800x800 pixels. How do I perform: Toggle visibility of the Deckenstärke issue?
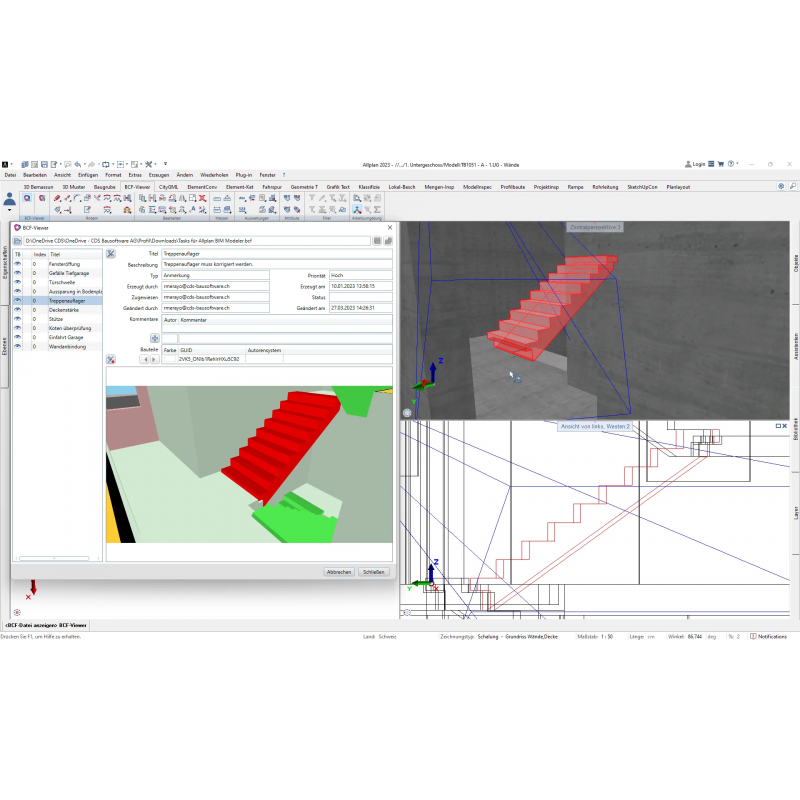click(x=16, y=310)
